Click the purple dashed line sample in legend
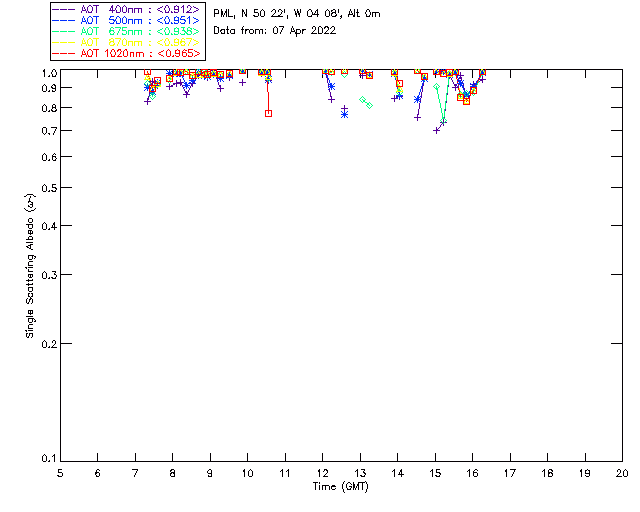 point(64,9)
